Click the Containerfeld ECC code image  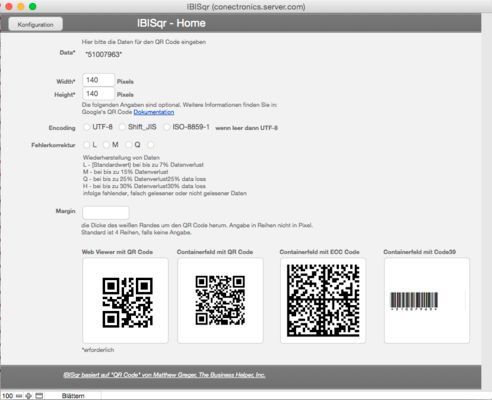point(323,300)
